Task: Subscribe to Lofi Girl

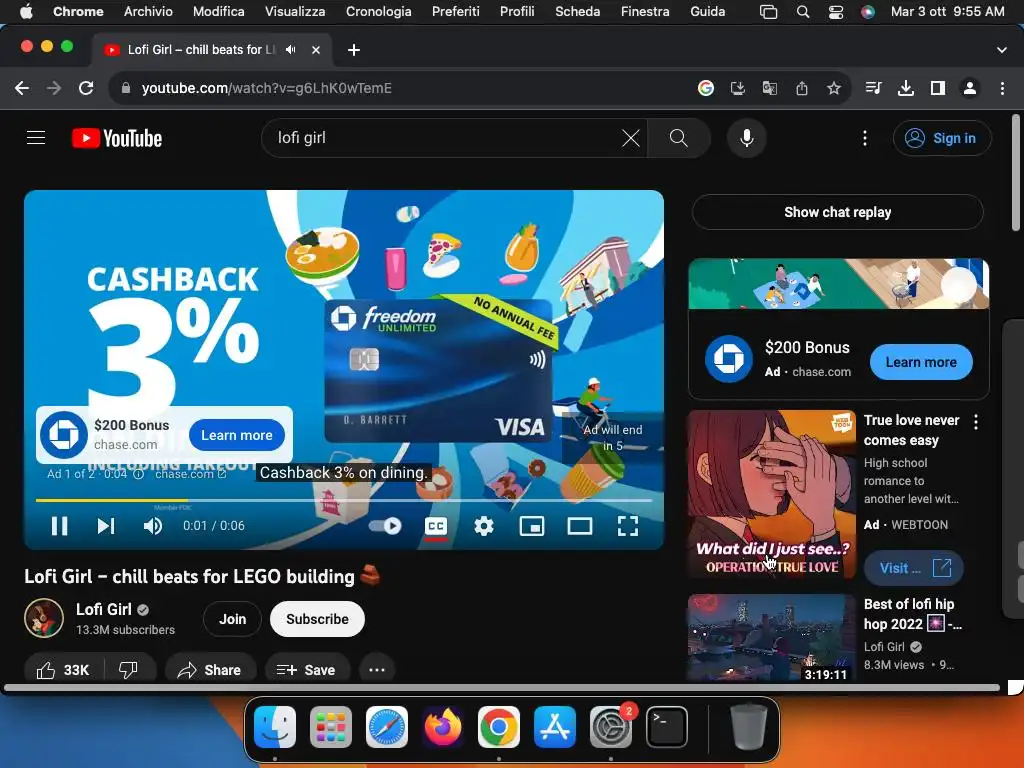Action: tap(317, 618)
